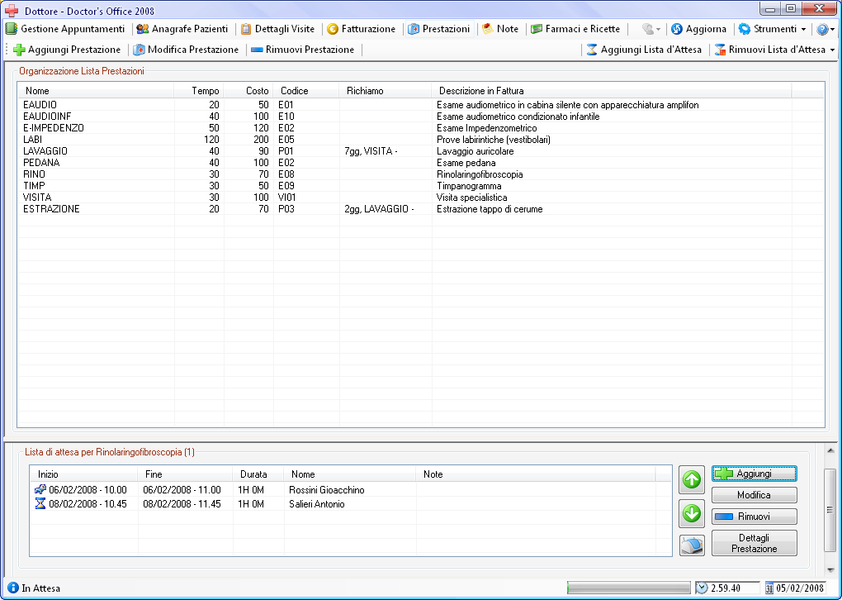Click the recall text '7gg, VISITA -'
842x600 pixels.
tap(371, 151)
